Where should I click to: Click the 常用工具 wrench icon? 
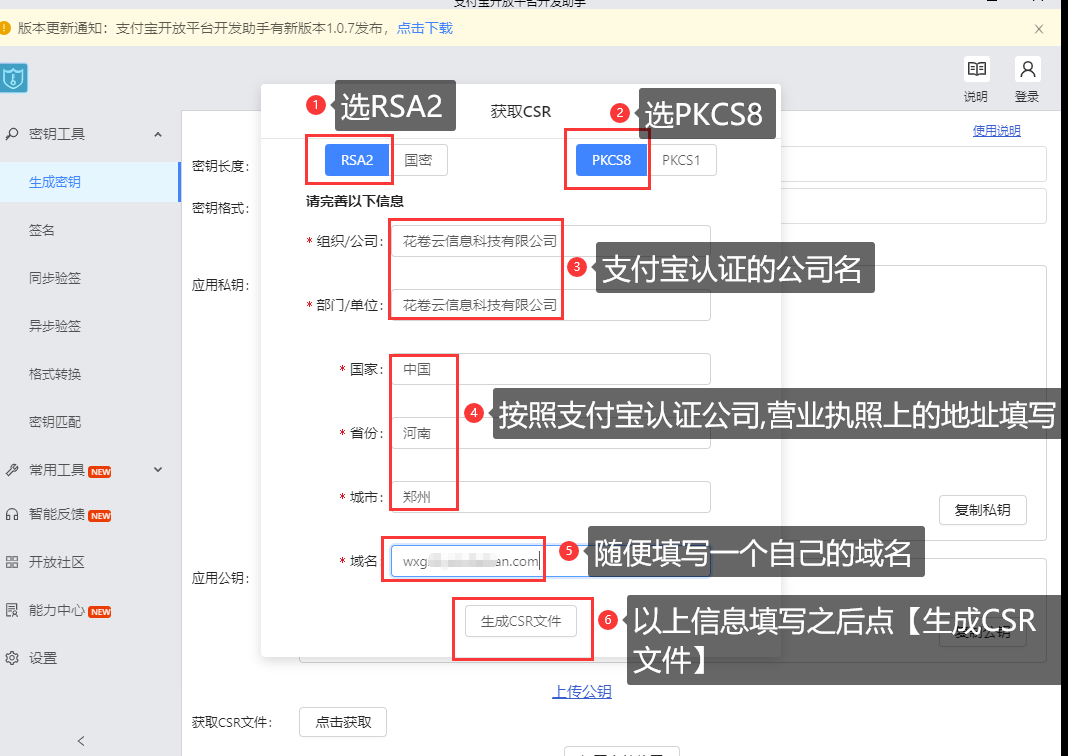(12, 470)
